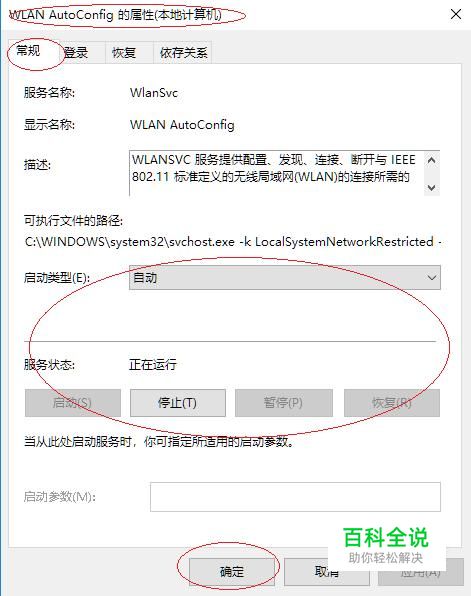
Task: Click the 应用(A) button
Action: (420, 571)
